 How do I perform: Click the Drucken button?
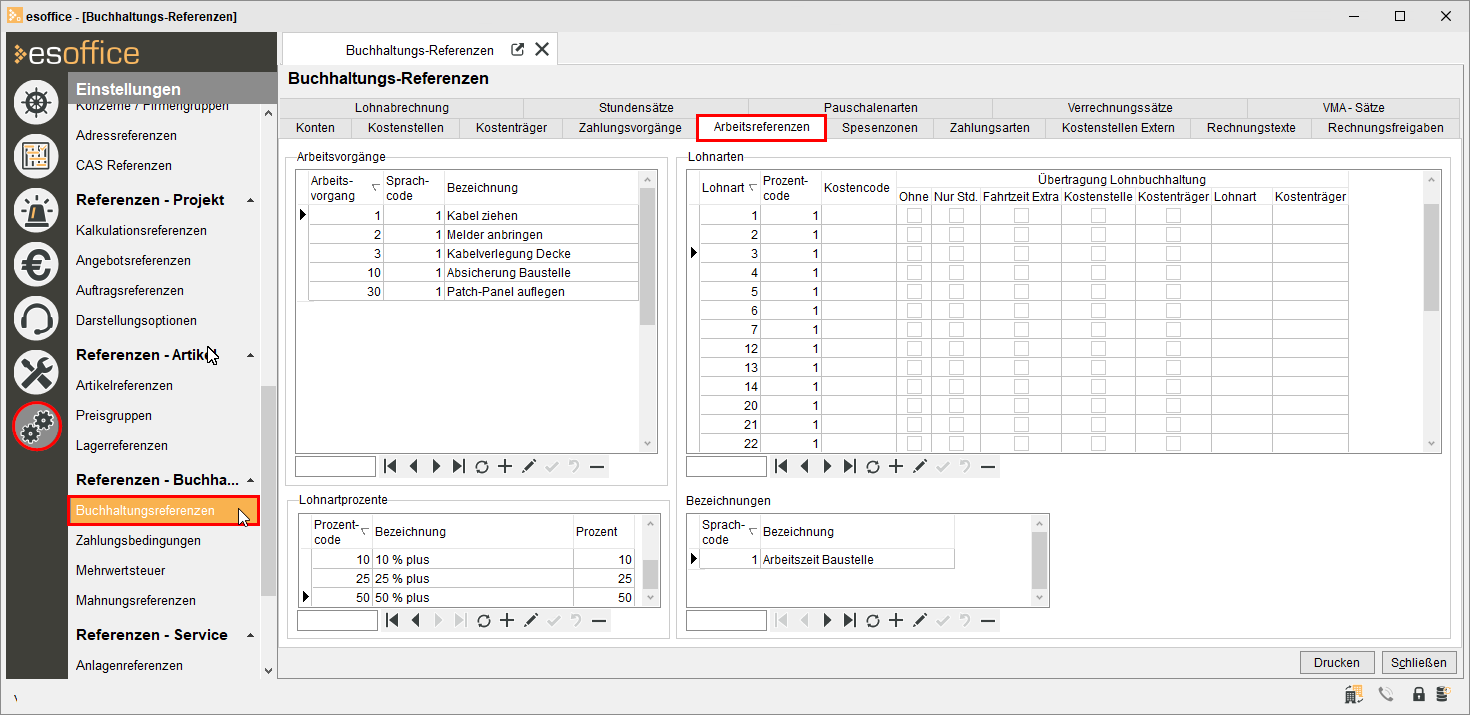coord(1337,662)
